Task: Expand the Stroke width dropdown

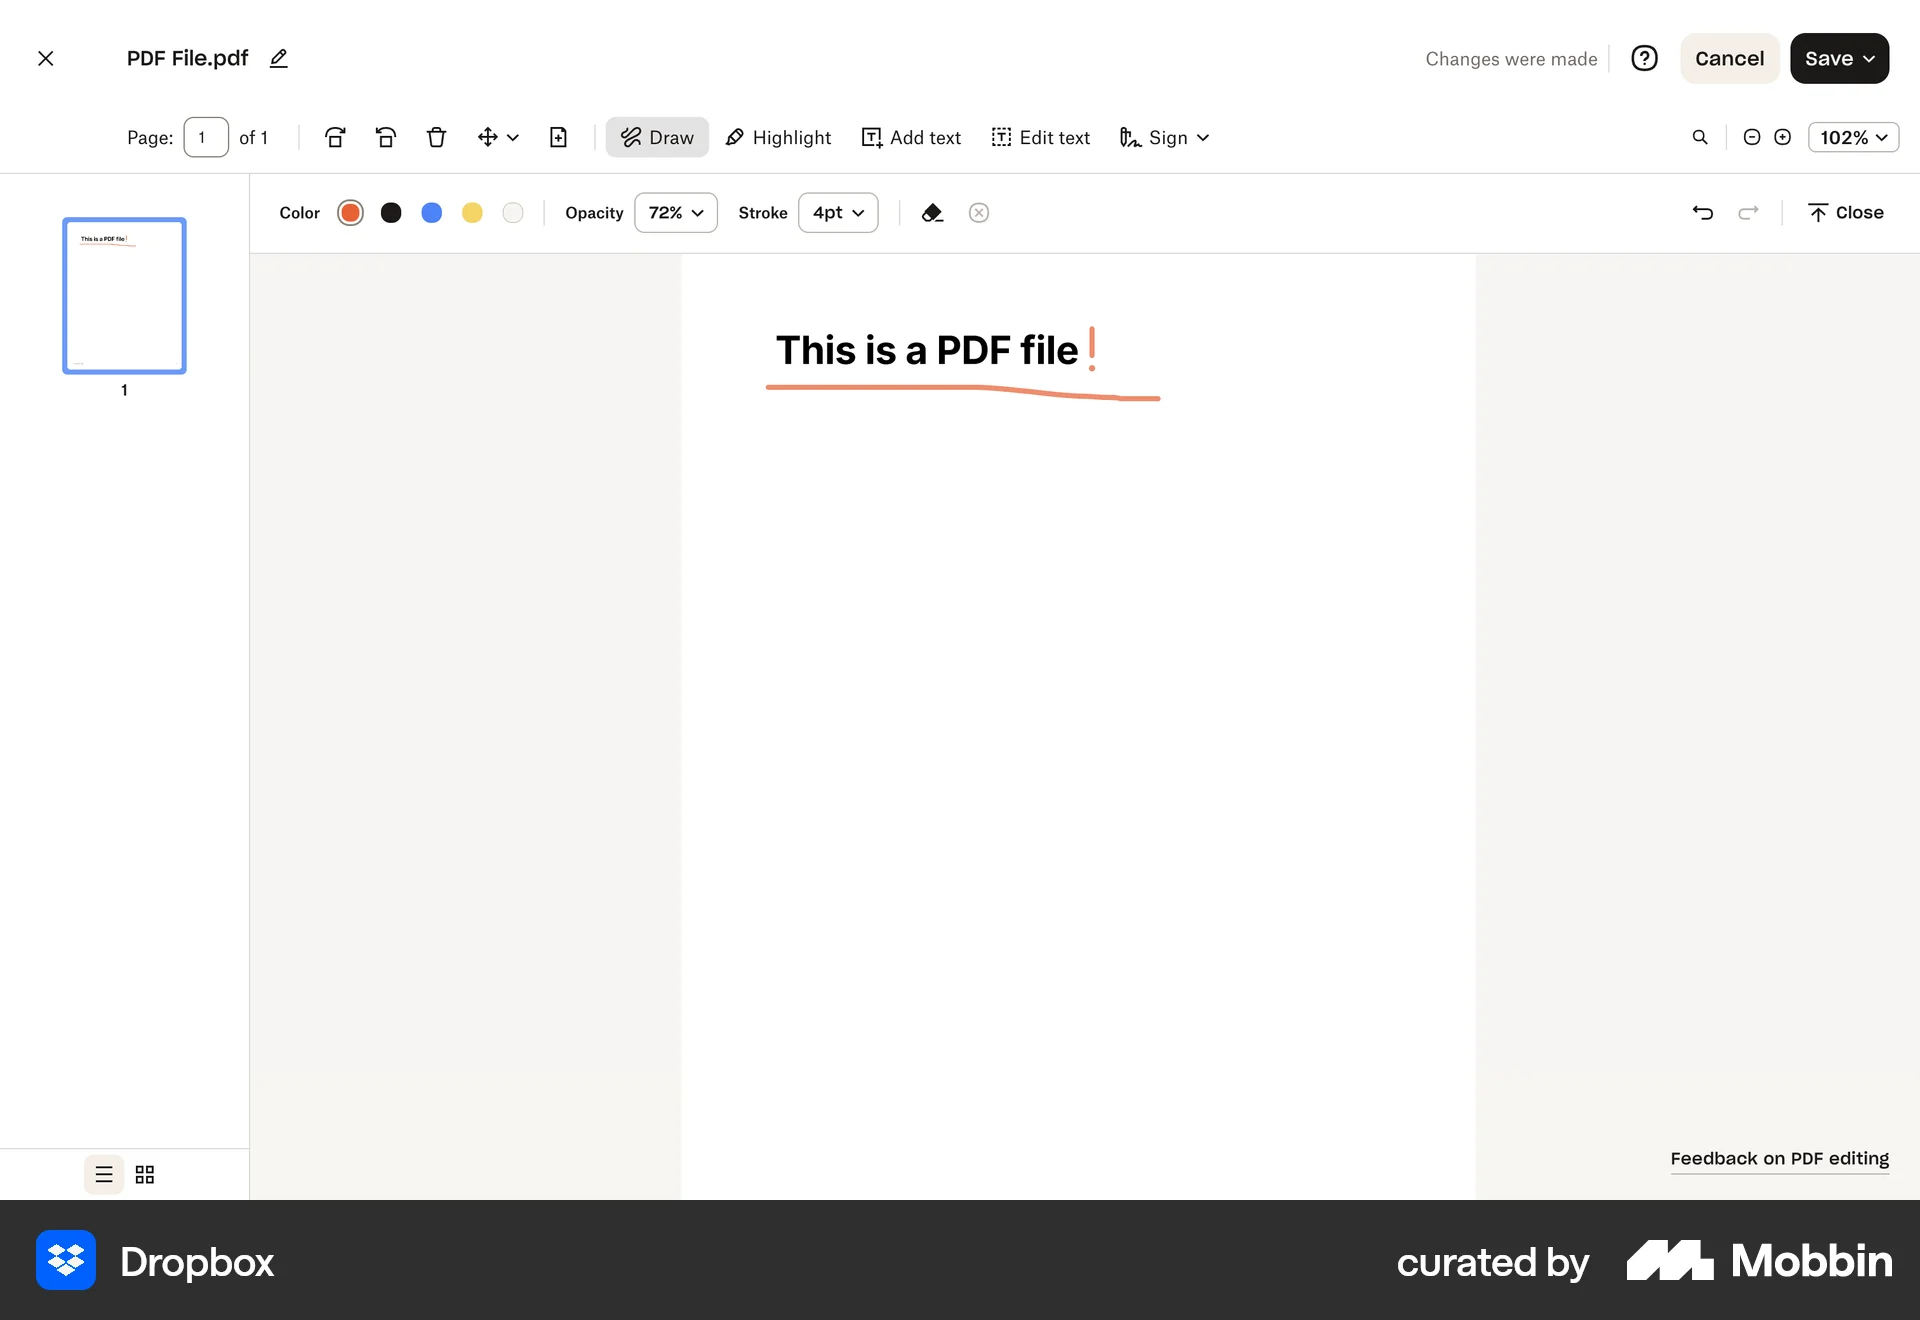Action: (837, 212)
